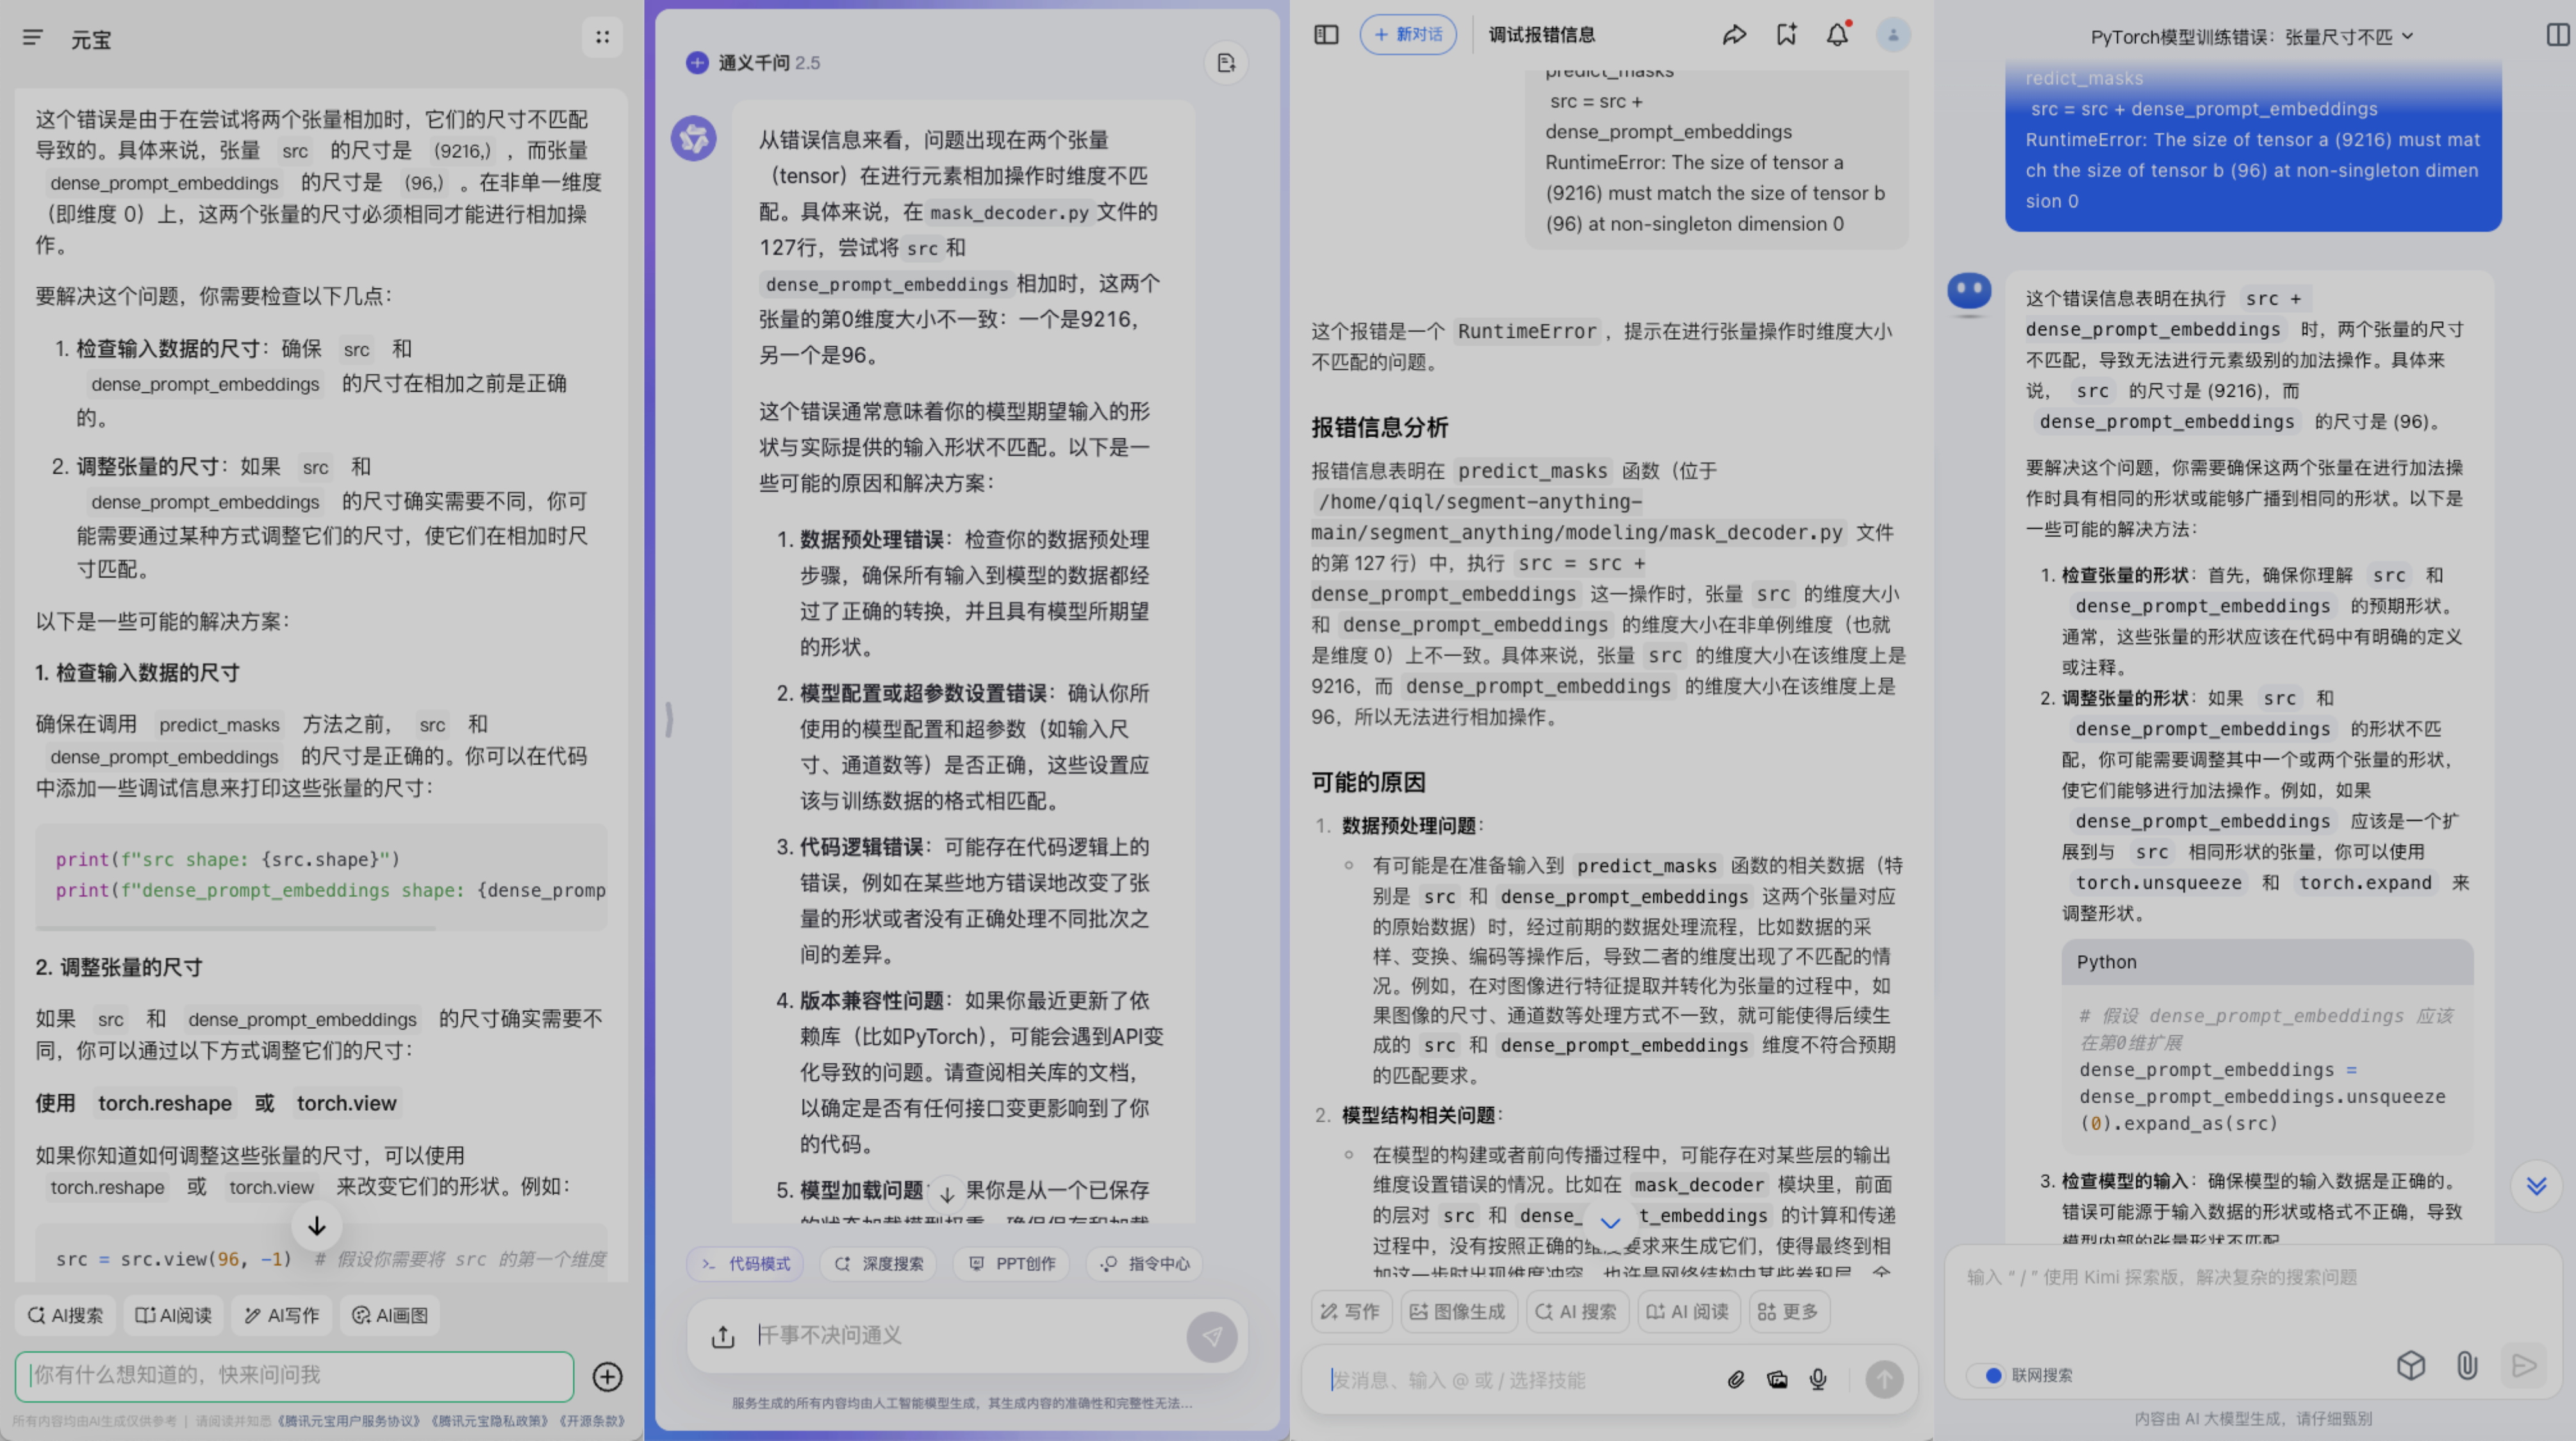2576x1441 pixels.
Task: Click the up-arrow send button beside the microphone
Action: [x=1885, y=1380]
